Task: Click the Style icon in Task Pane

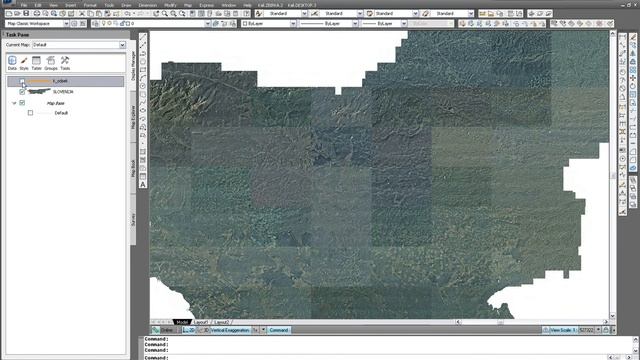Action: [24, 63]
